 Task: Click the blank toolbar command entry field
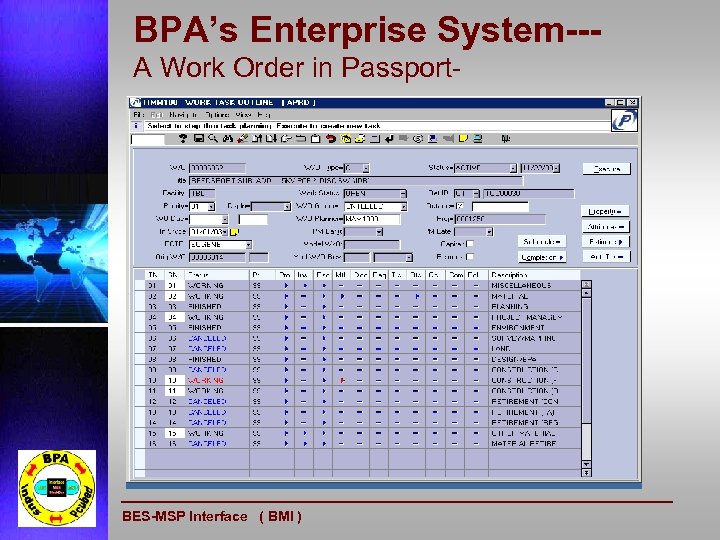point(148,139)
